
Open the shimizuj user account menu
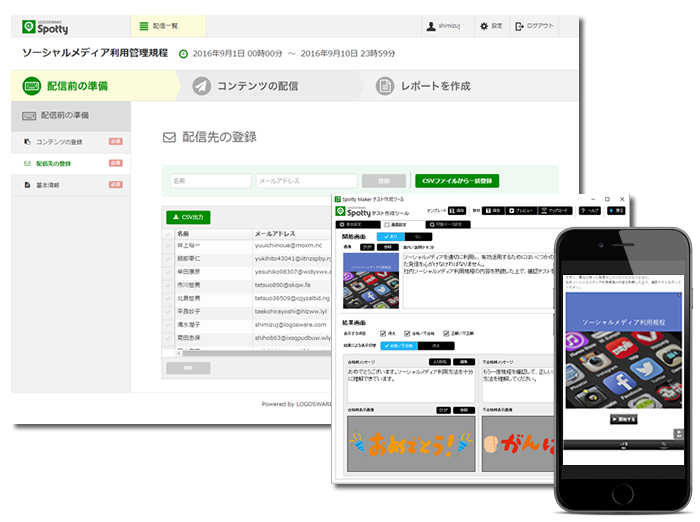[443, 26]
